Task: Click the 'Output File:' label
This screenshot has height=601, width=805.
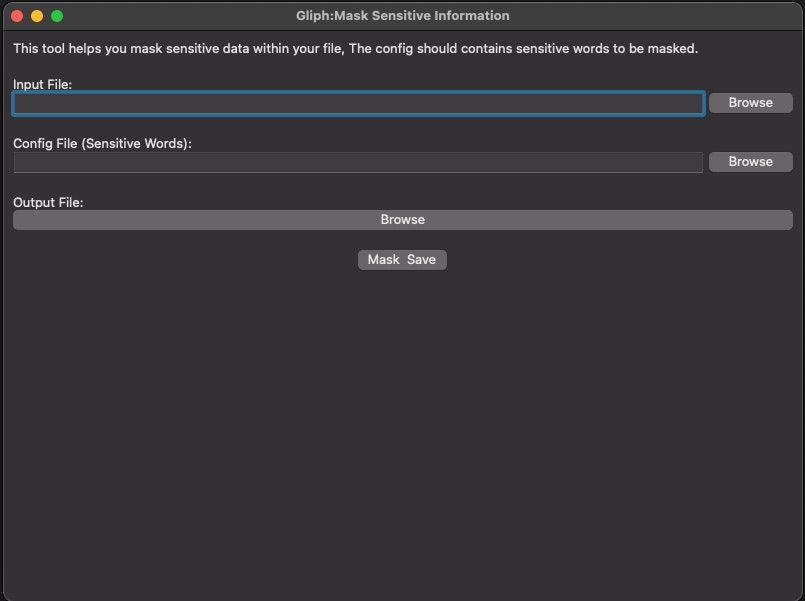Action: (48, 202)
